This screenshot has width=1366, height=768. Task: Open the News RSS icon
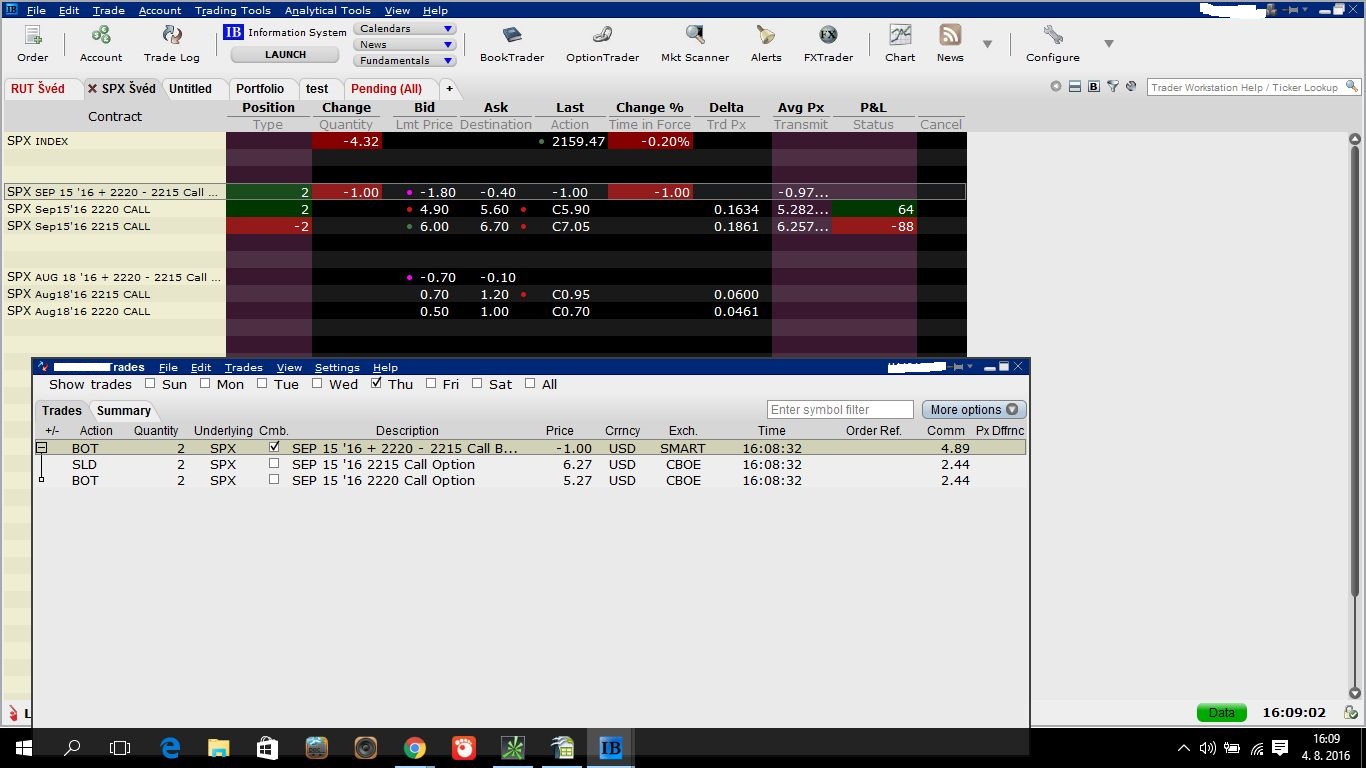point(950,36)
